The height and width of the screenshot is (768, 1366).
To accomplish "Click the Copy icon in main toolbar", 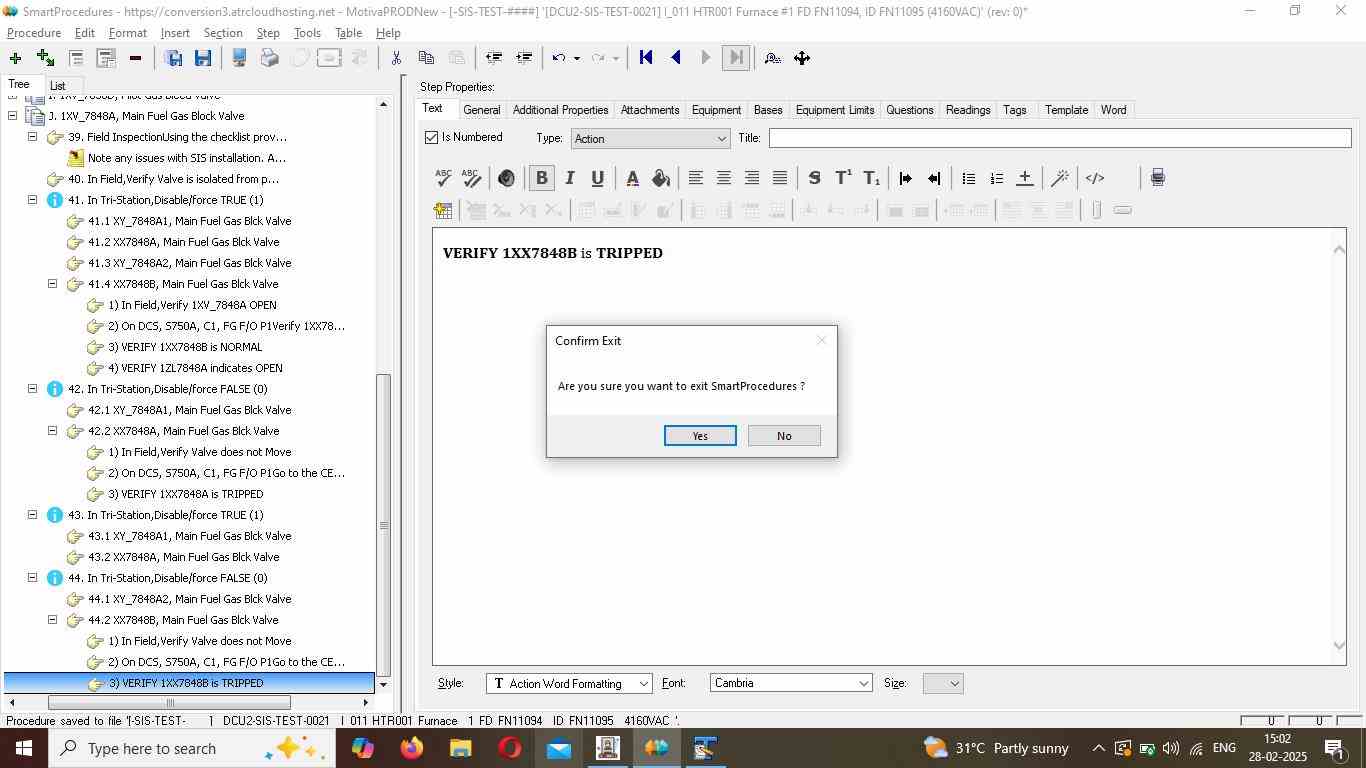I will pos(426,58).
